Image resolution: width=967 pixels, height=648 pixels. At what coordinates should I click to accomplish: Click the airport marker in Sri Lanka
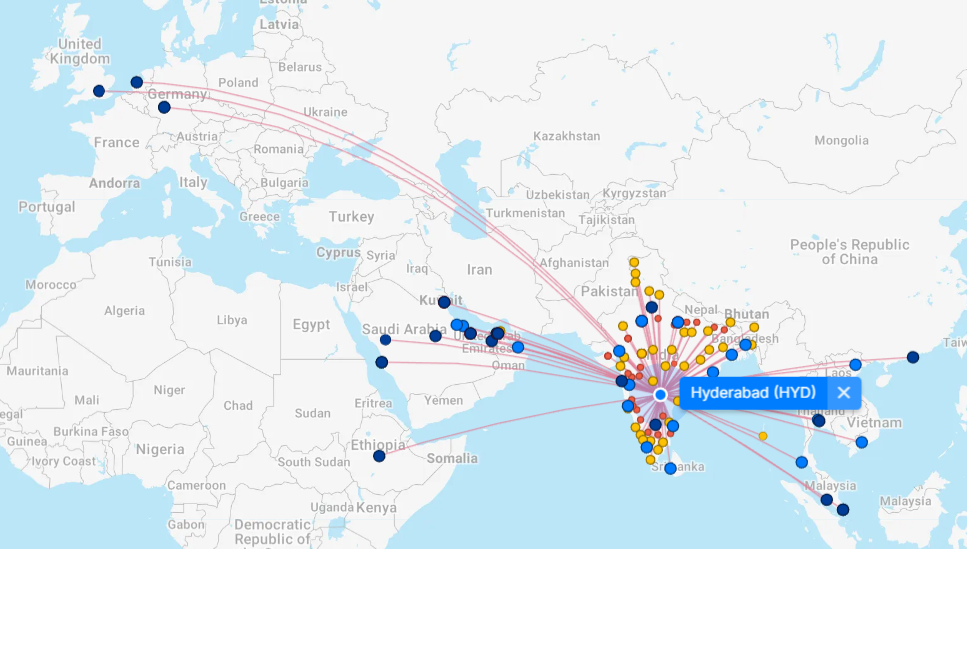pyautogui.click(x=670, y=468)
